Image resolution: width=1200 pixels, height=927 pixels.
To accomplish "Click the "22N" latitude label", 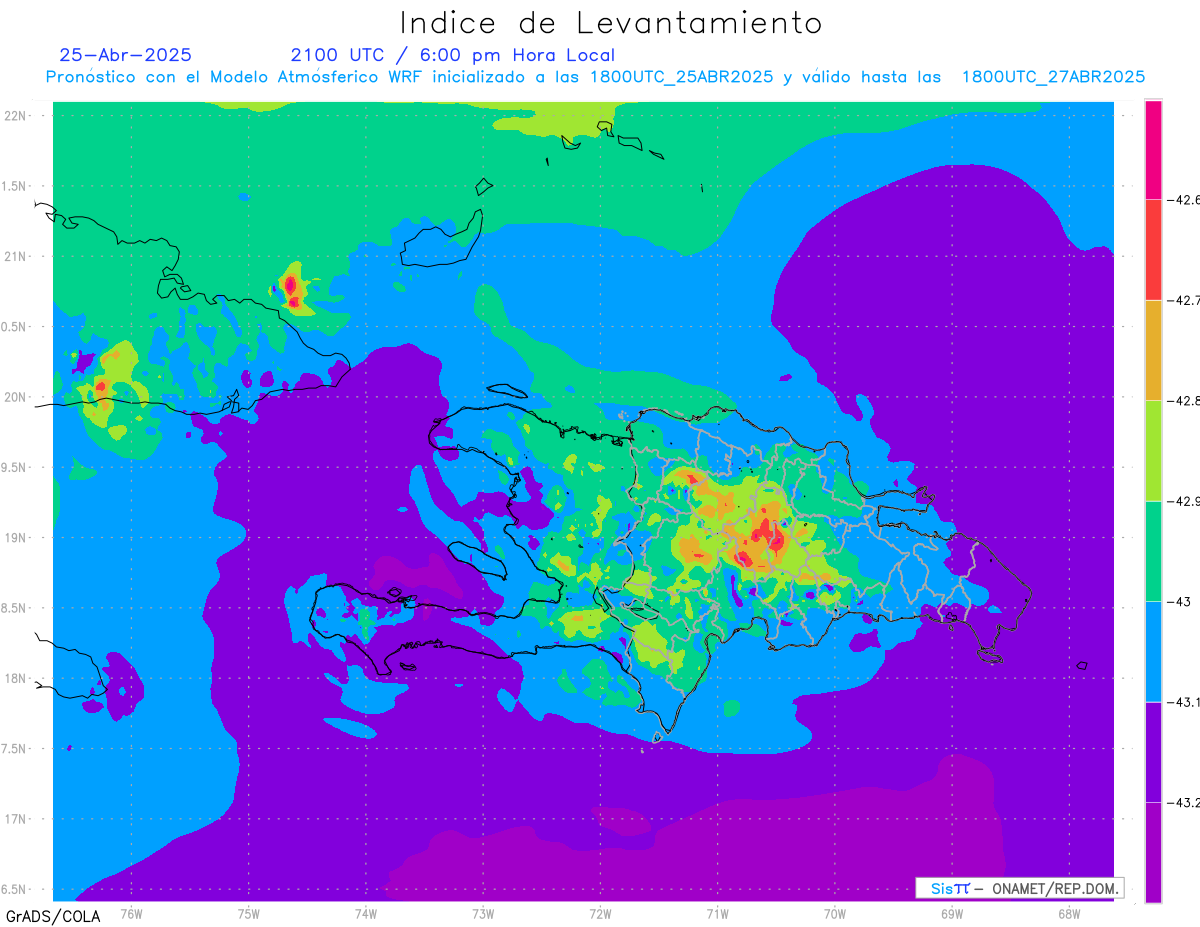I will coord(16,116).
